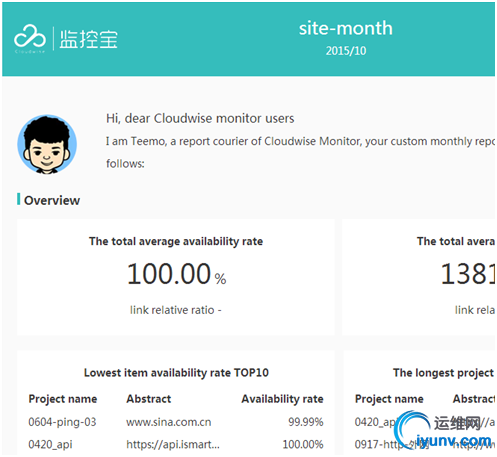This screenshot has height=457, width=497.
Task: Open the www.sina.com.cn abstract link
Action: [169, 422]
